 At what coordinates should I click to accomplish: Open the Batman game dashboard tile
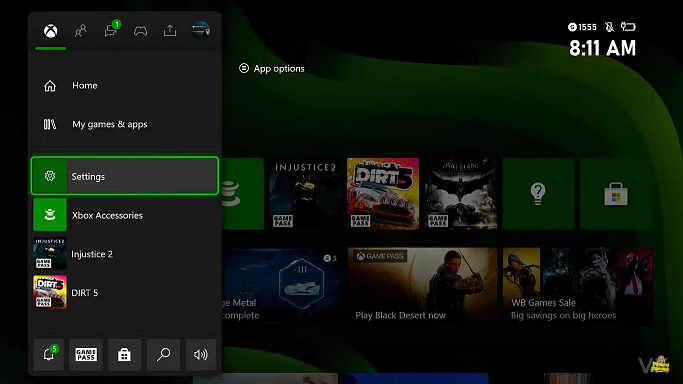[x=460, y=193]
